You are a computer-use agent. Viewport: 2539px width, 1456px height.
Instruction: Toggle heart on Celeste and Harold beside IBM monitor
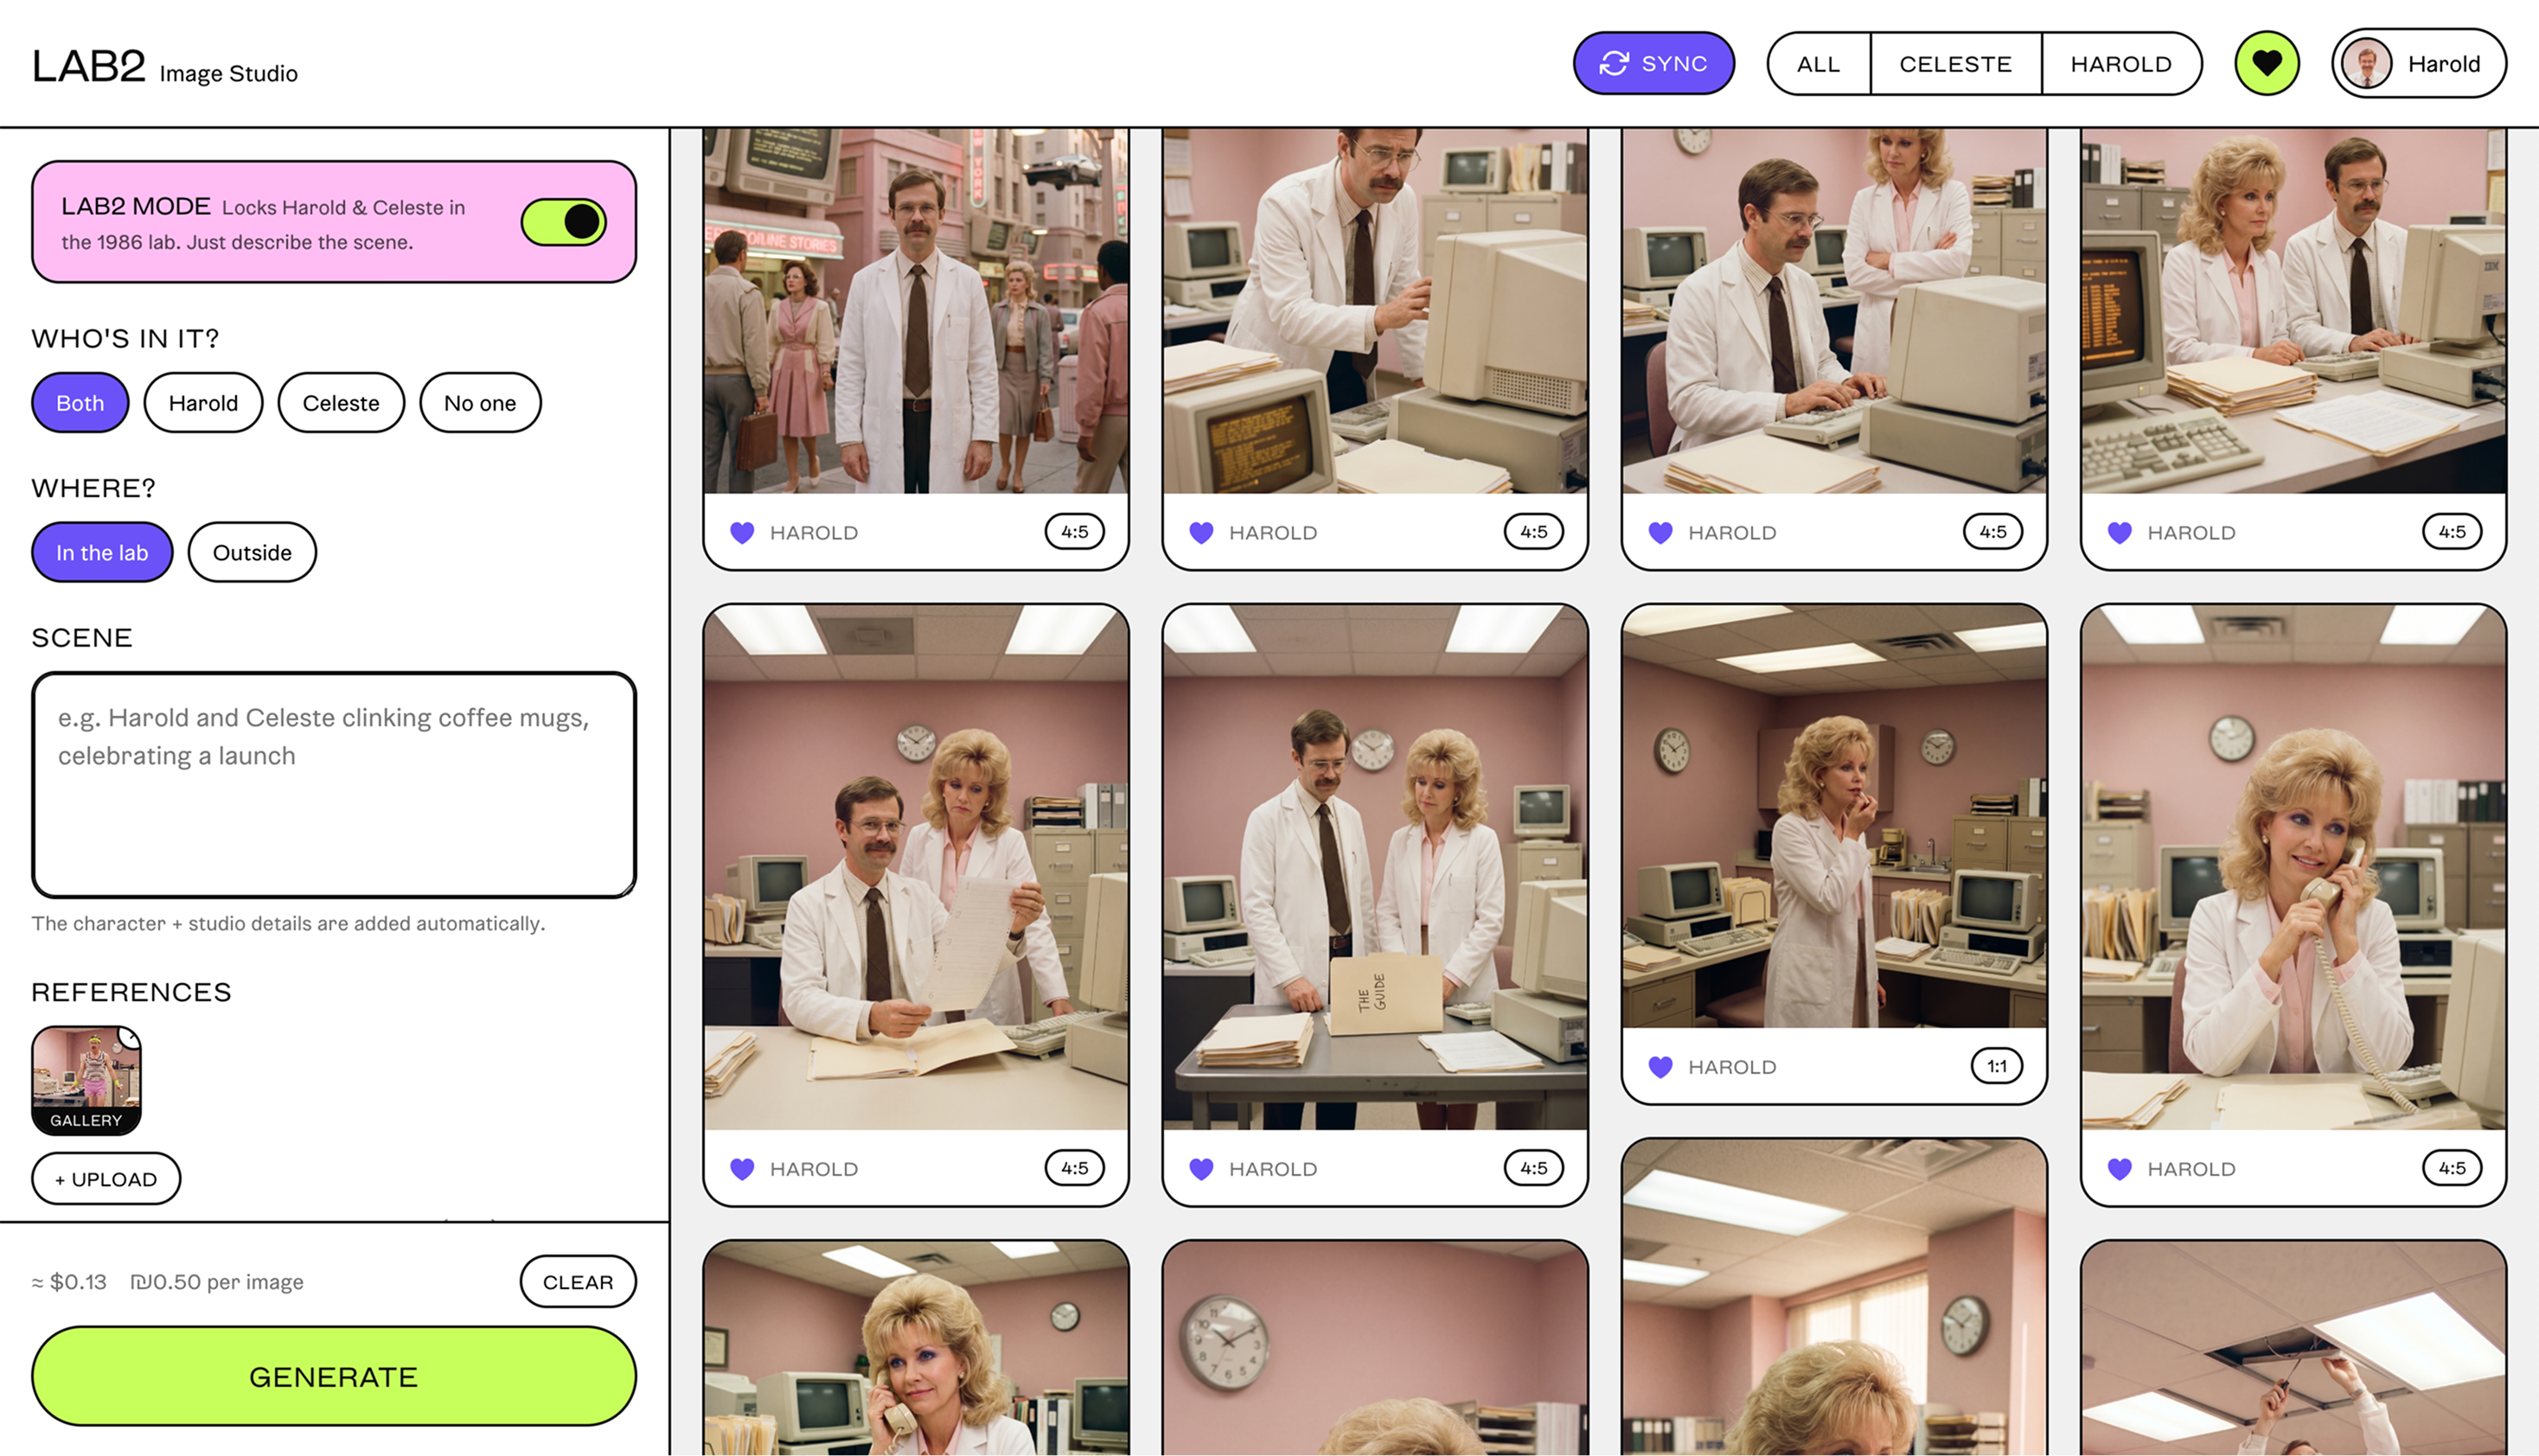2119,532
